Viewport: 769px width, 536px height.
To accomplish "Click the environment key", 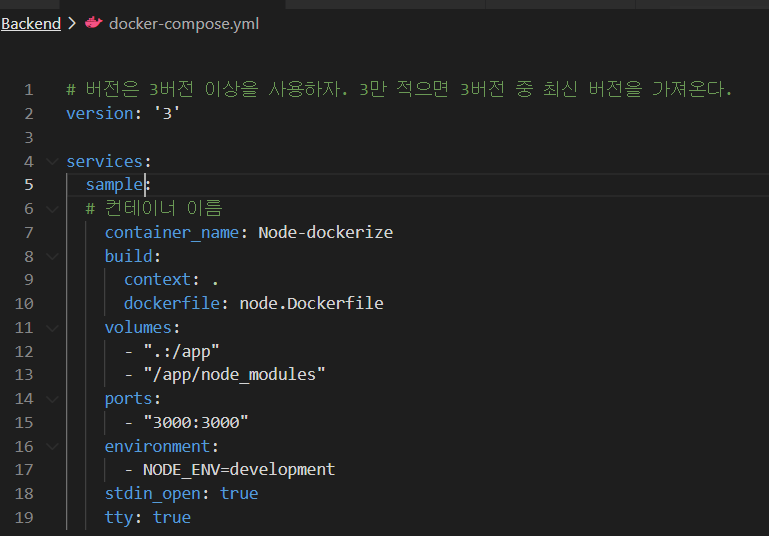I will pyautogui.click(x=157, y=446).
